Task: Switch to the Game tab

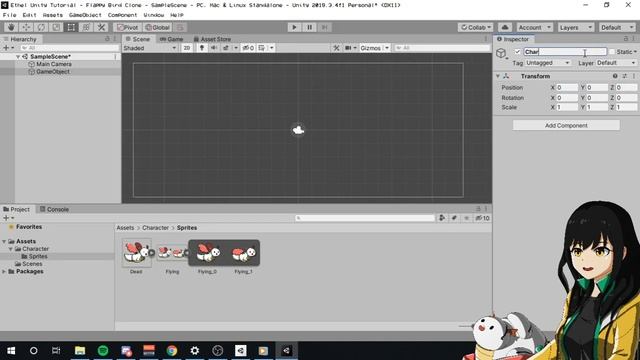Action: pyautogui.click(x=172, y=39)
